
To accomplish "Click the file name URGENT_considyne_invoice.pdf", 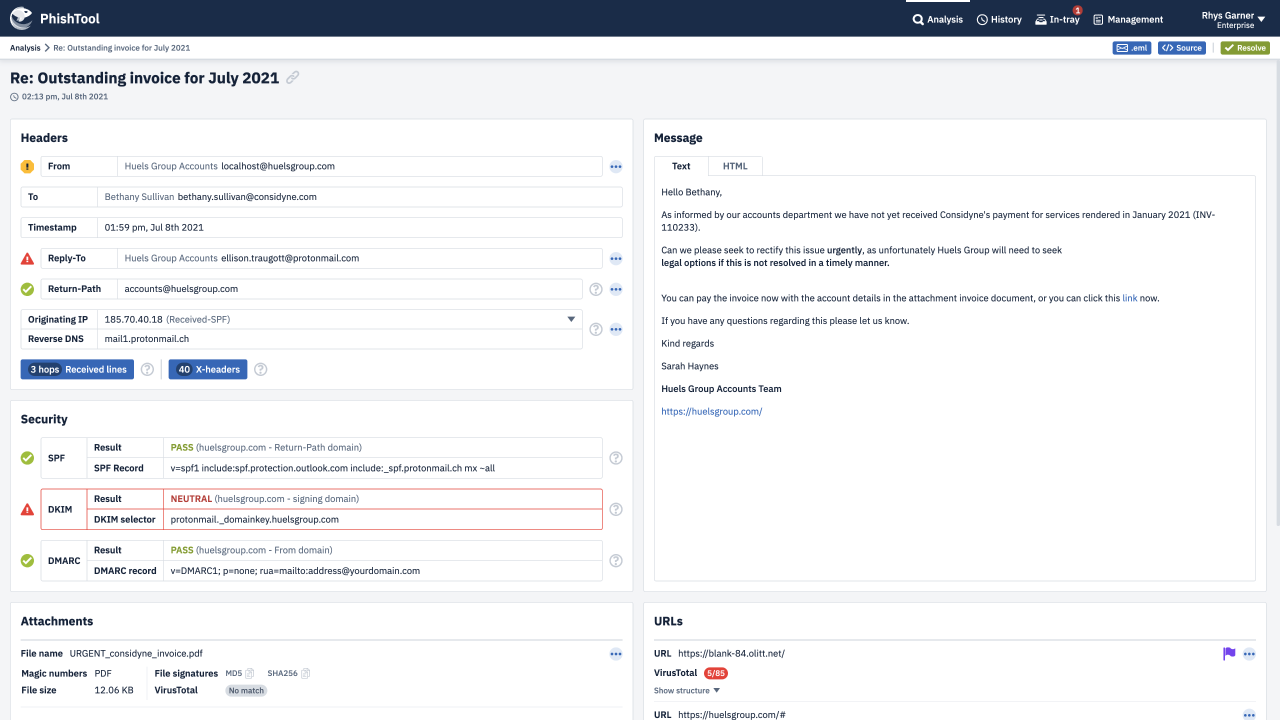I will coord(136,654).
